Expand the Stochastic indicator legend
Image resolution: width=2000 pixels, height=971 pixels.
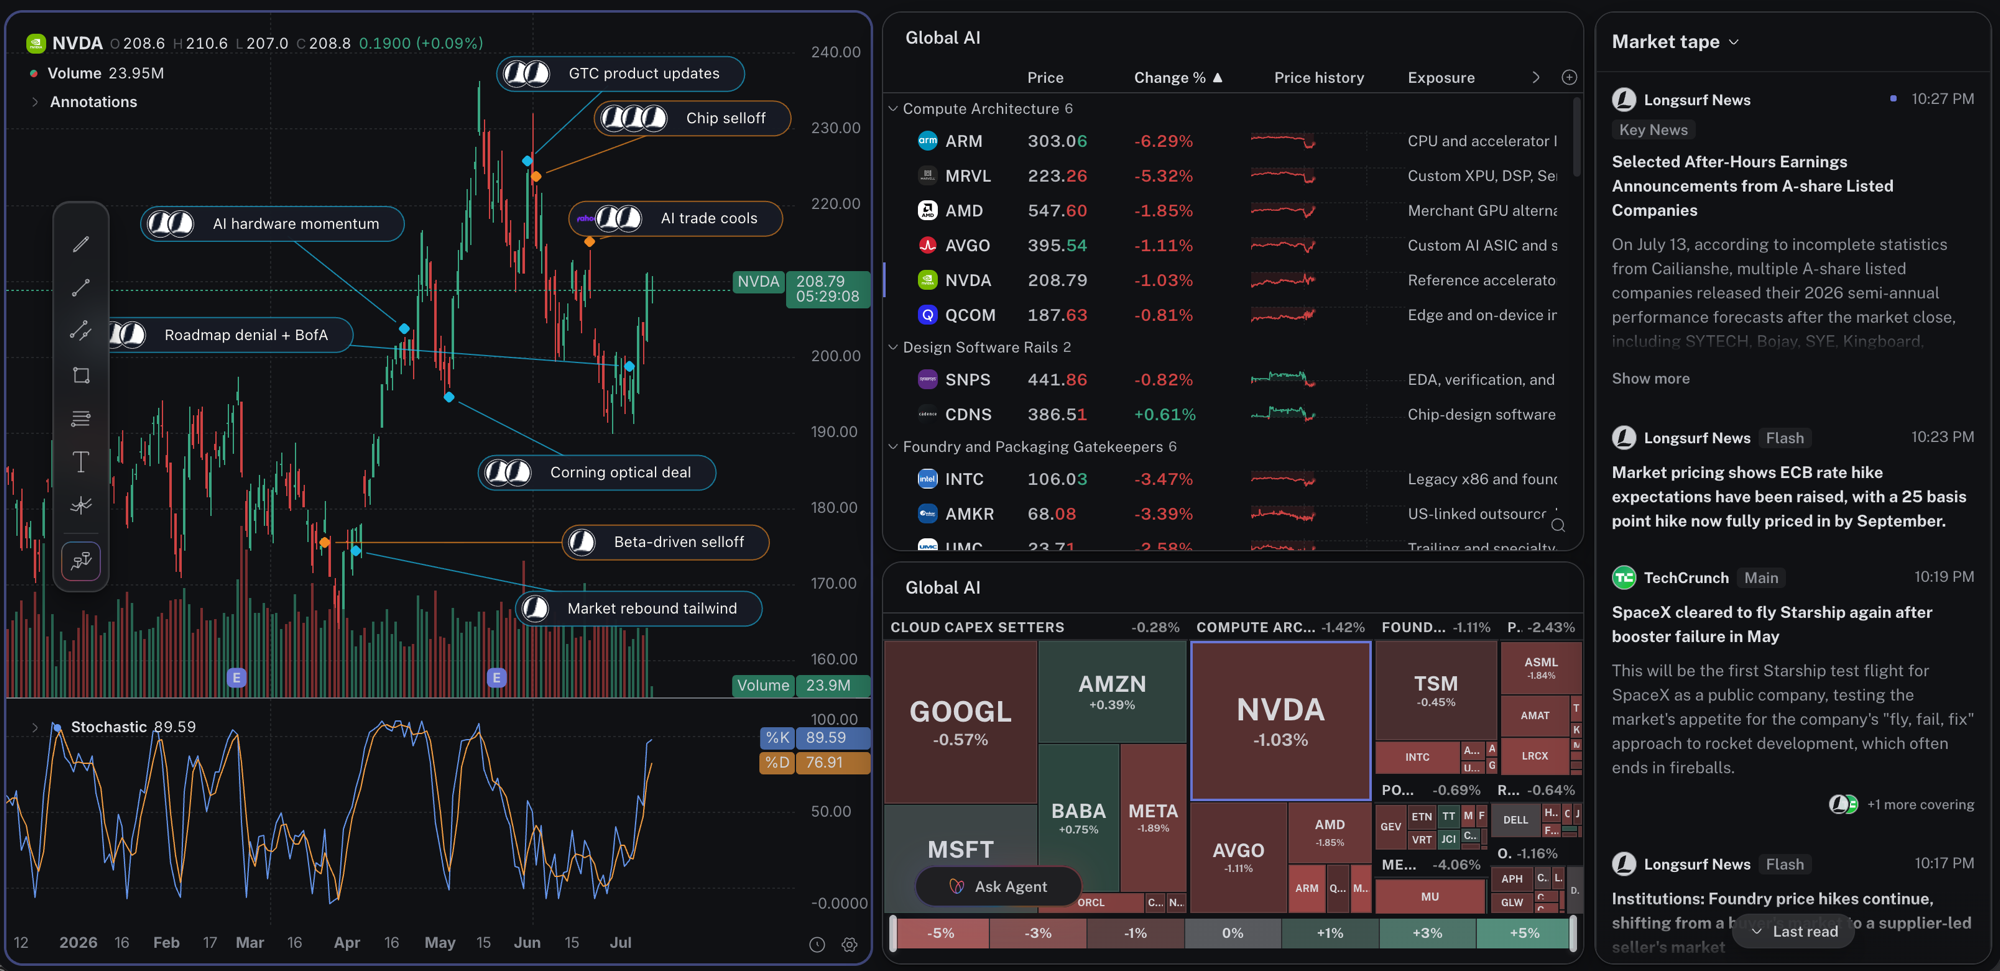point(35,727)
